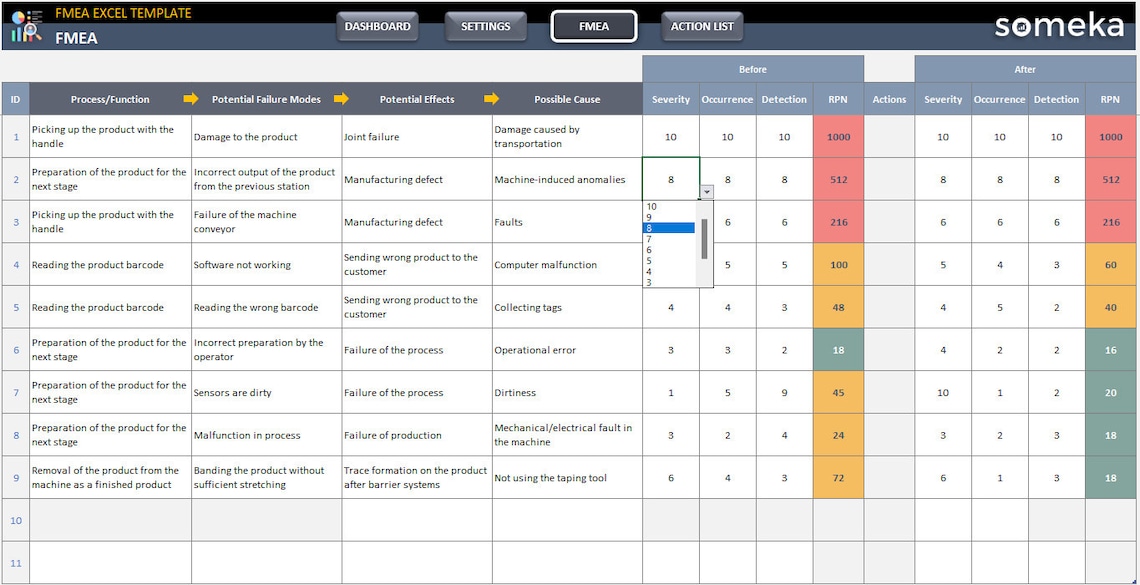Click the orange arrow beside Process/Function header

(x=189, y=99)
